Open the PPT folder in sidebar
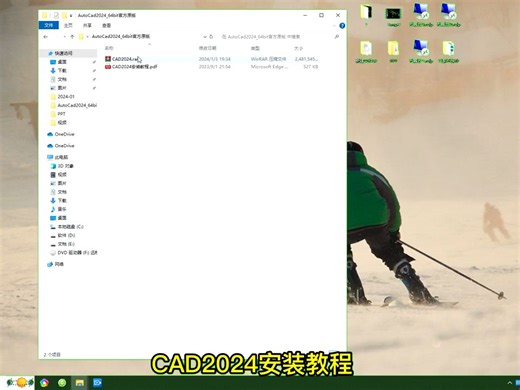 pyautogui.click(x=62, y=114)
